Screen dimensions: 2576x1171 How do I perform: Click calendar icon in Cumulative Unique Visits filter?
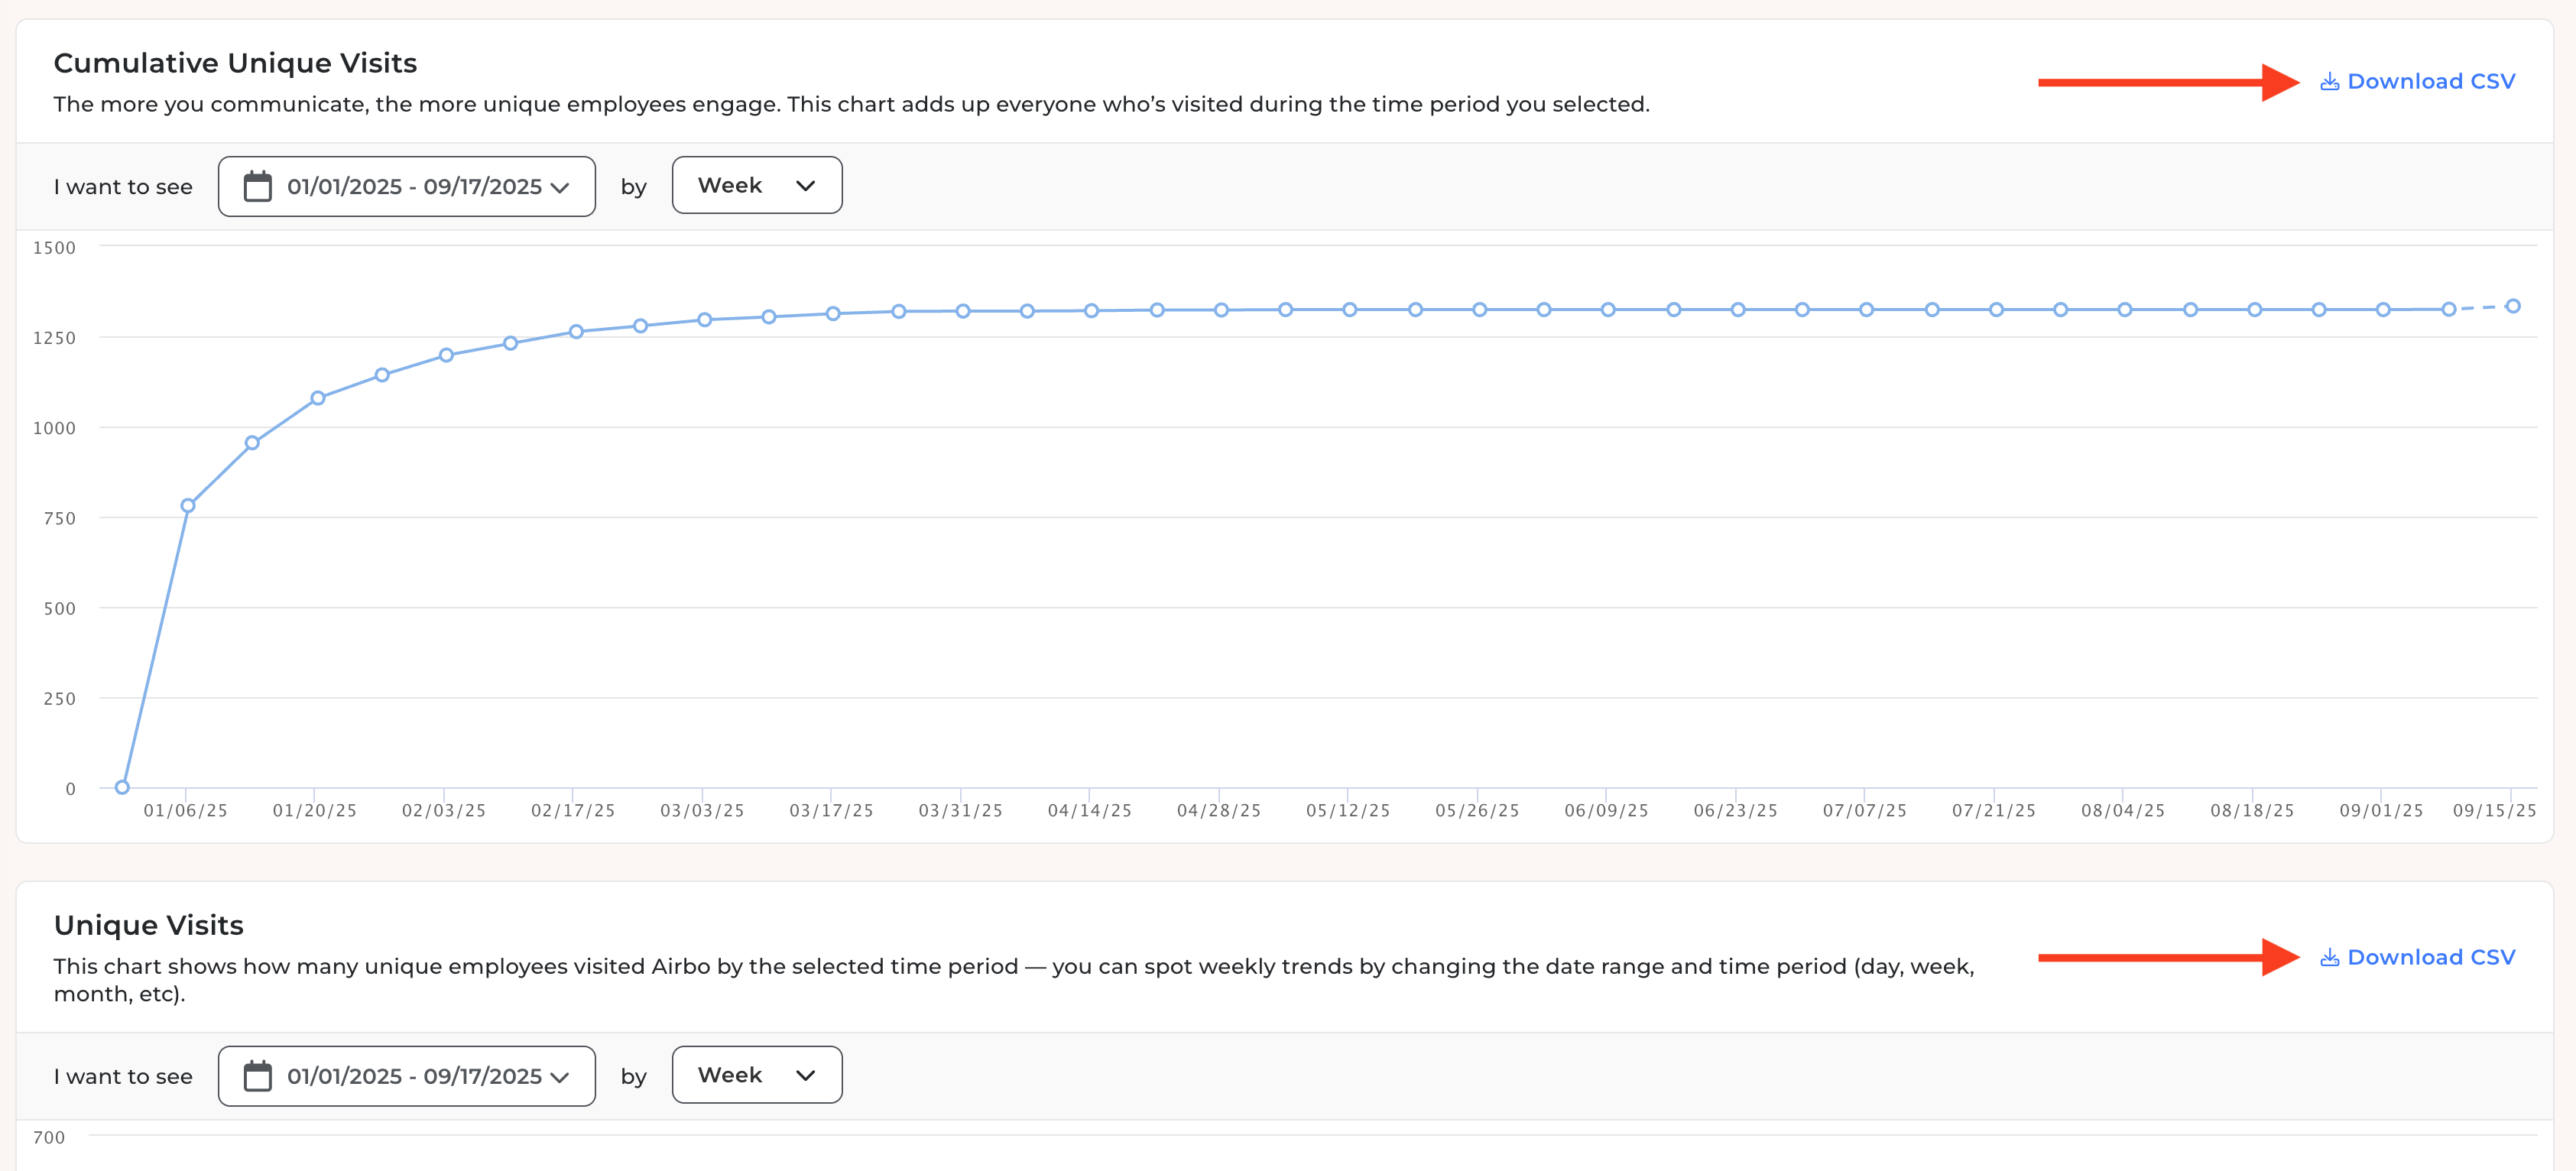258,186
